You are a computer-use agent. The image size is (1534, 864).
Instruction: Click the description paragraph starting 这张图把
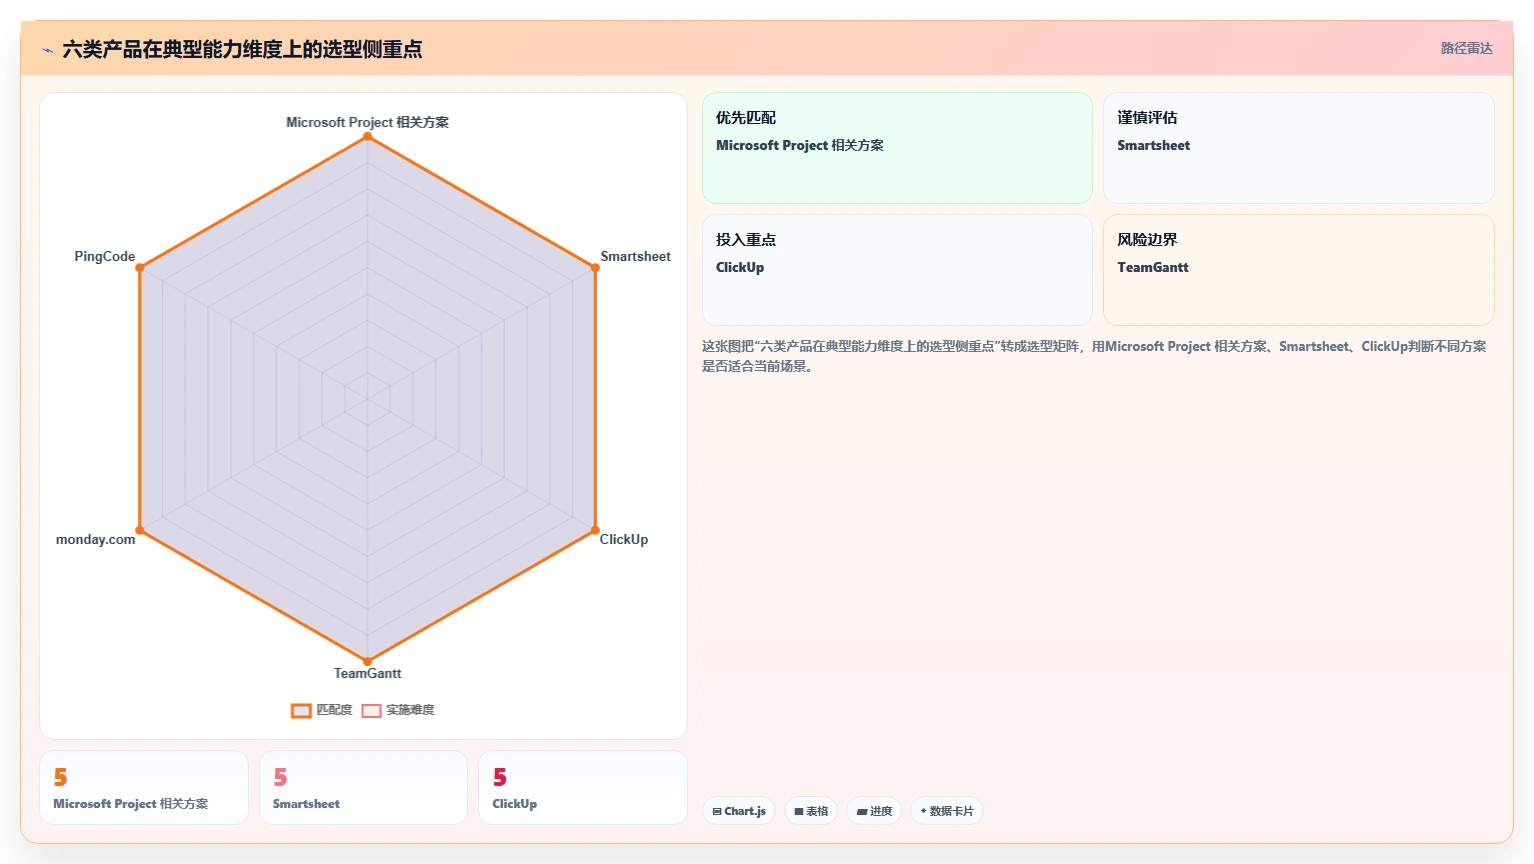coord(1094,356)
